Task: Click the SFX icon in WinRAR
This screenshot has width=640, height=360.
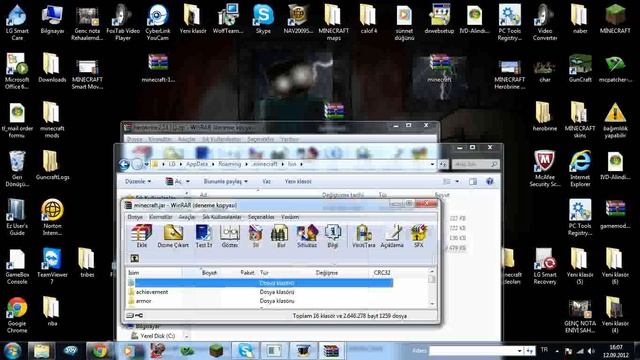Action: [x=419, y=236]
